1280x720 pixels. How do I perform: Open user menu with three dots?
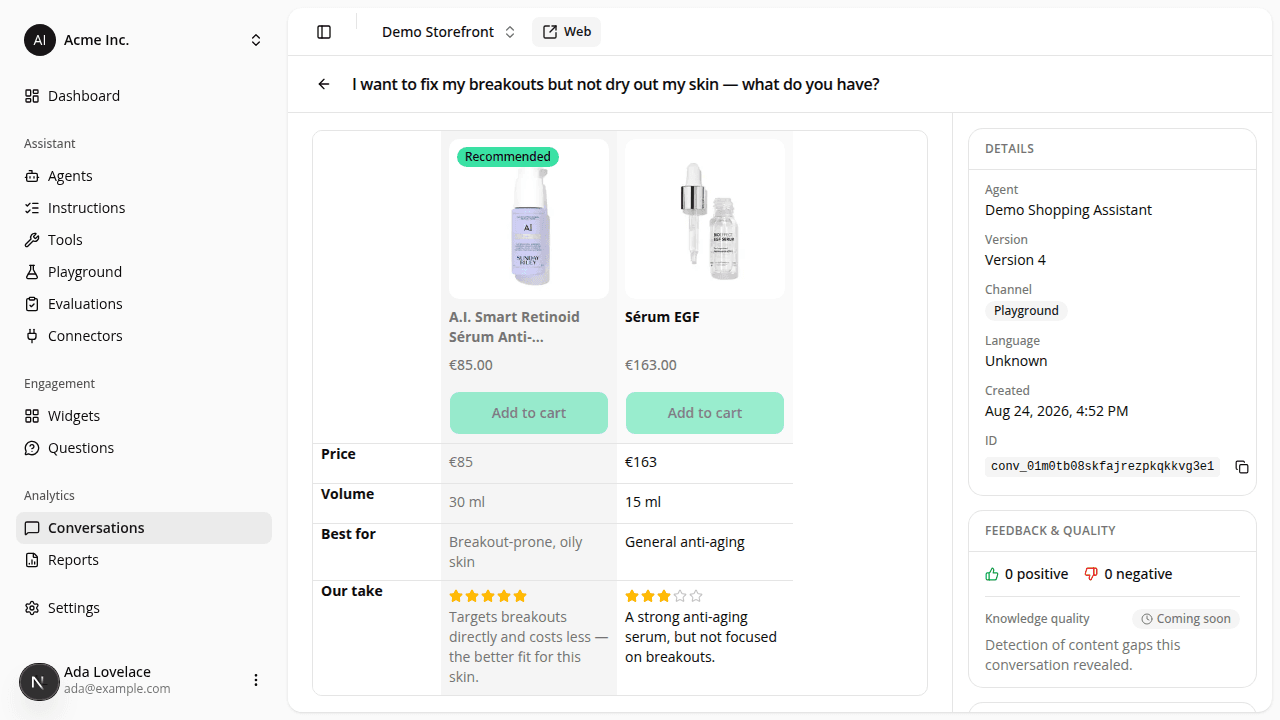[256, 680]
